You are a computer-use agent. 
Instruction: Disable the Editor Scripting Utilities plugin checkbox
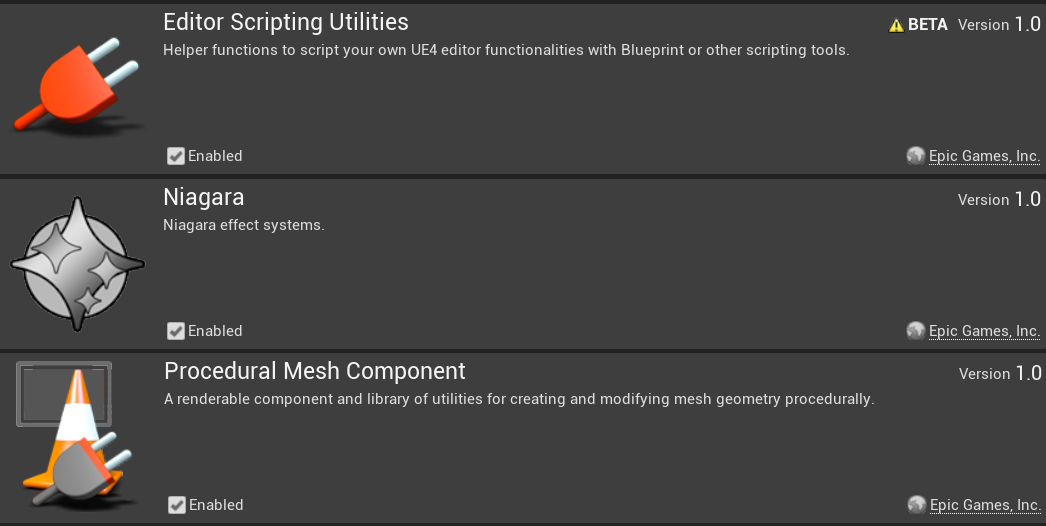pyautogui.click(x=175, y=156)
